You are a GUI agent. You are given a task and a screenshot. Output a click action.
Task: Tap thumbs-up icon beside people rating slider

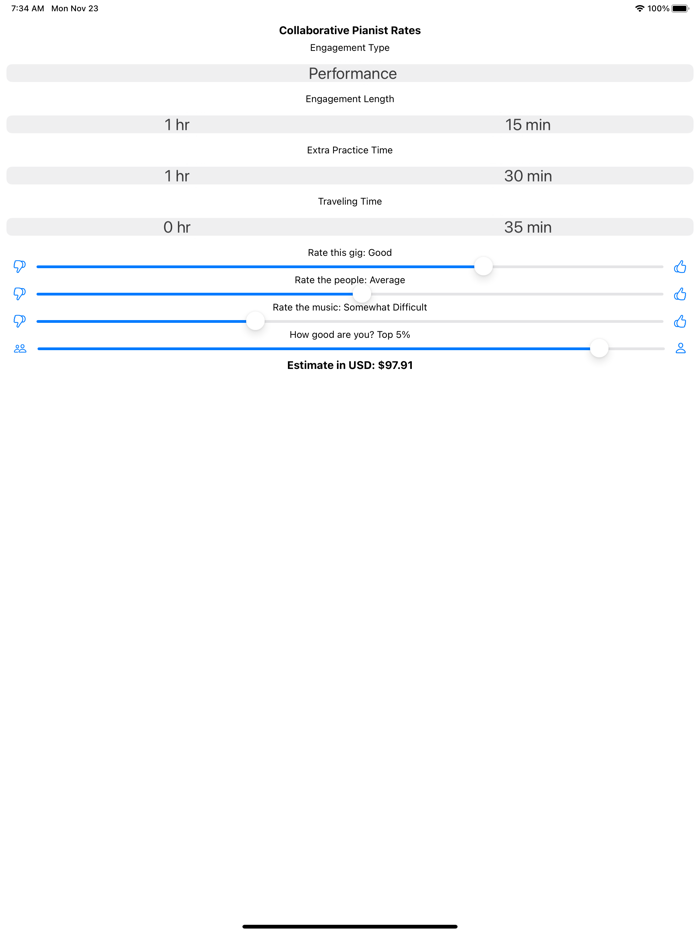click(680, 294)
